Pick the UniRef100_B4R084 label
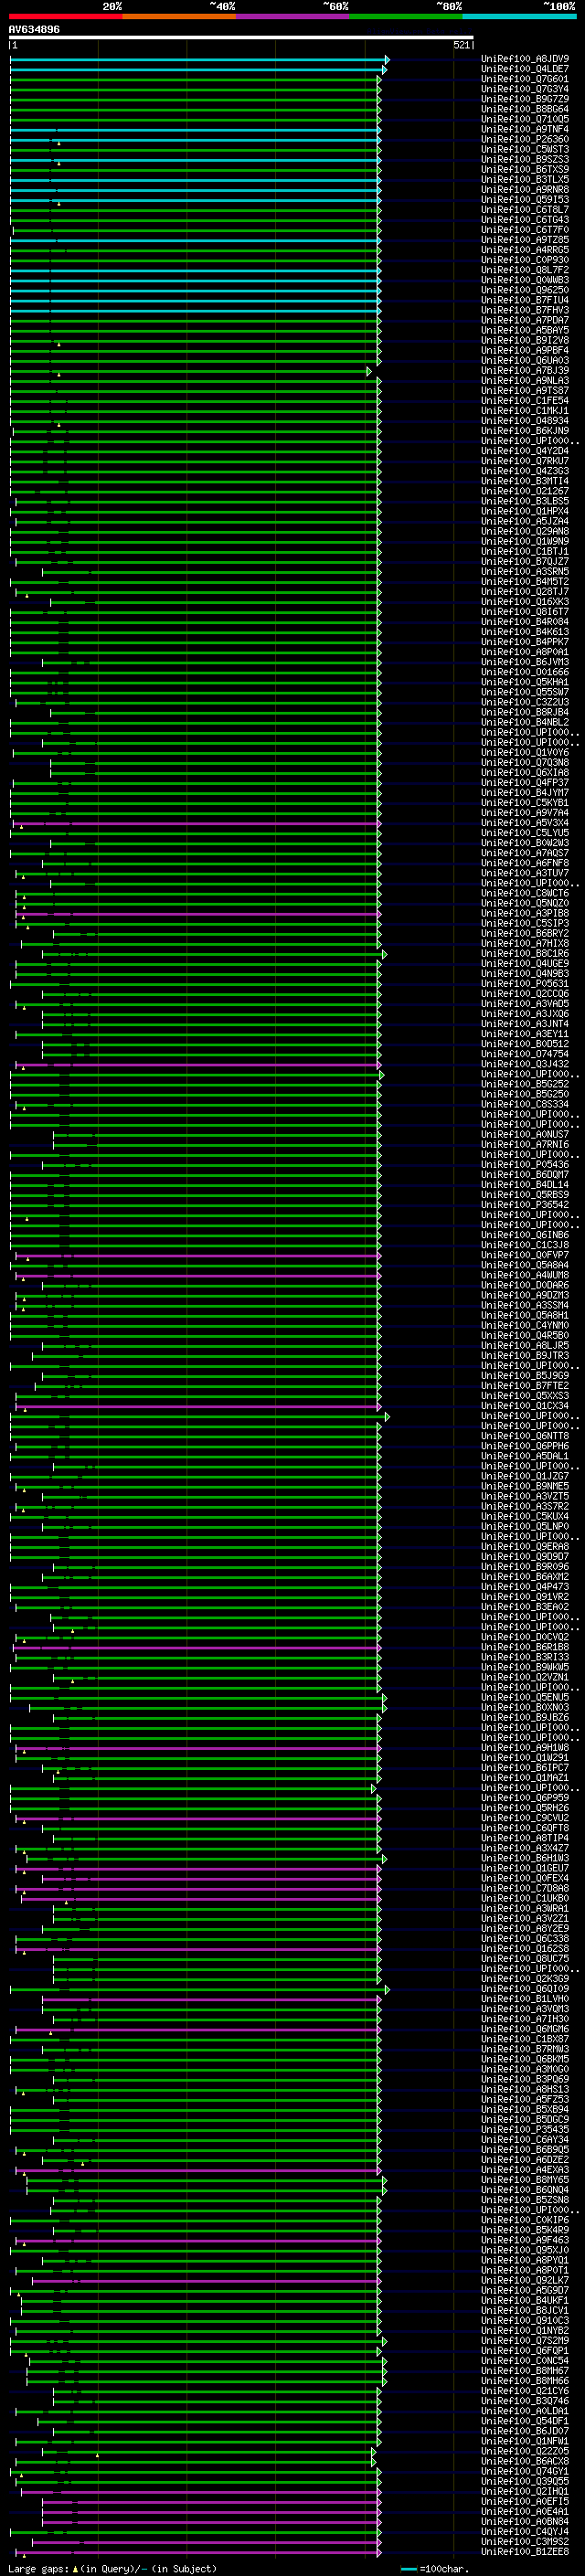The image size is (585, 2576). click(525, 621)
